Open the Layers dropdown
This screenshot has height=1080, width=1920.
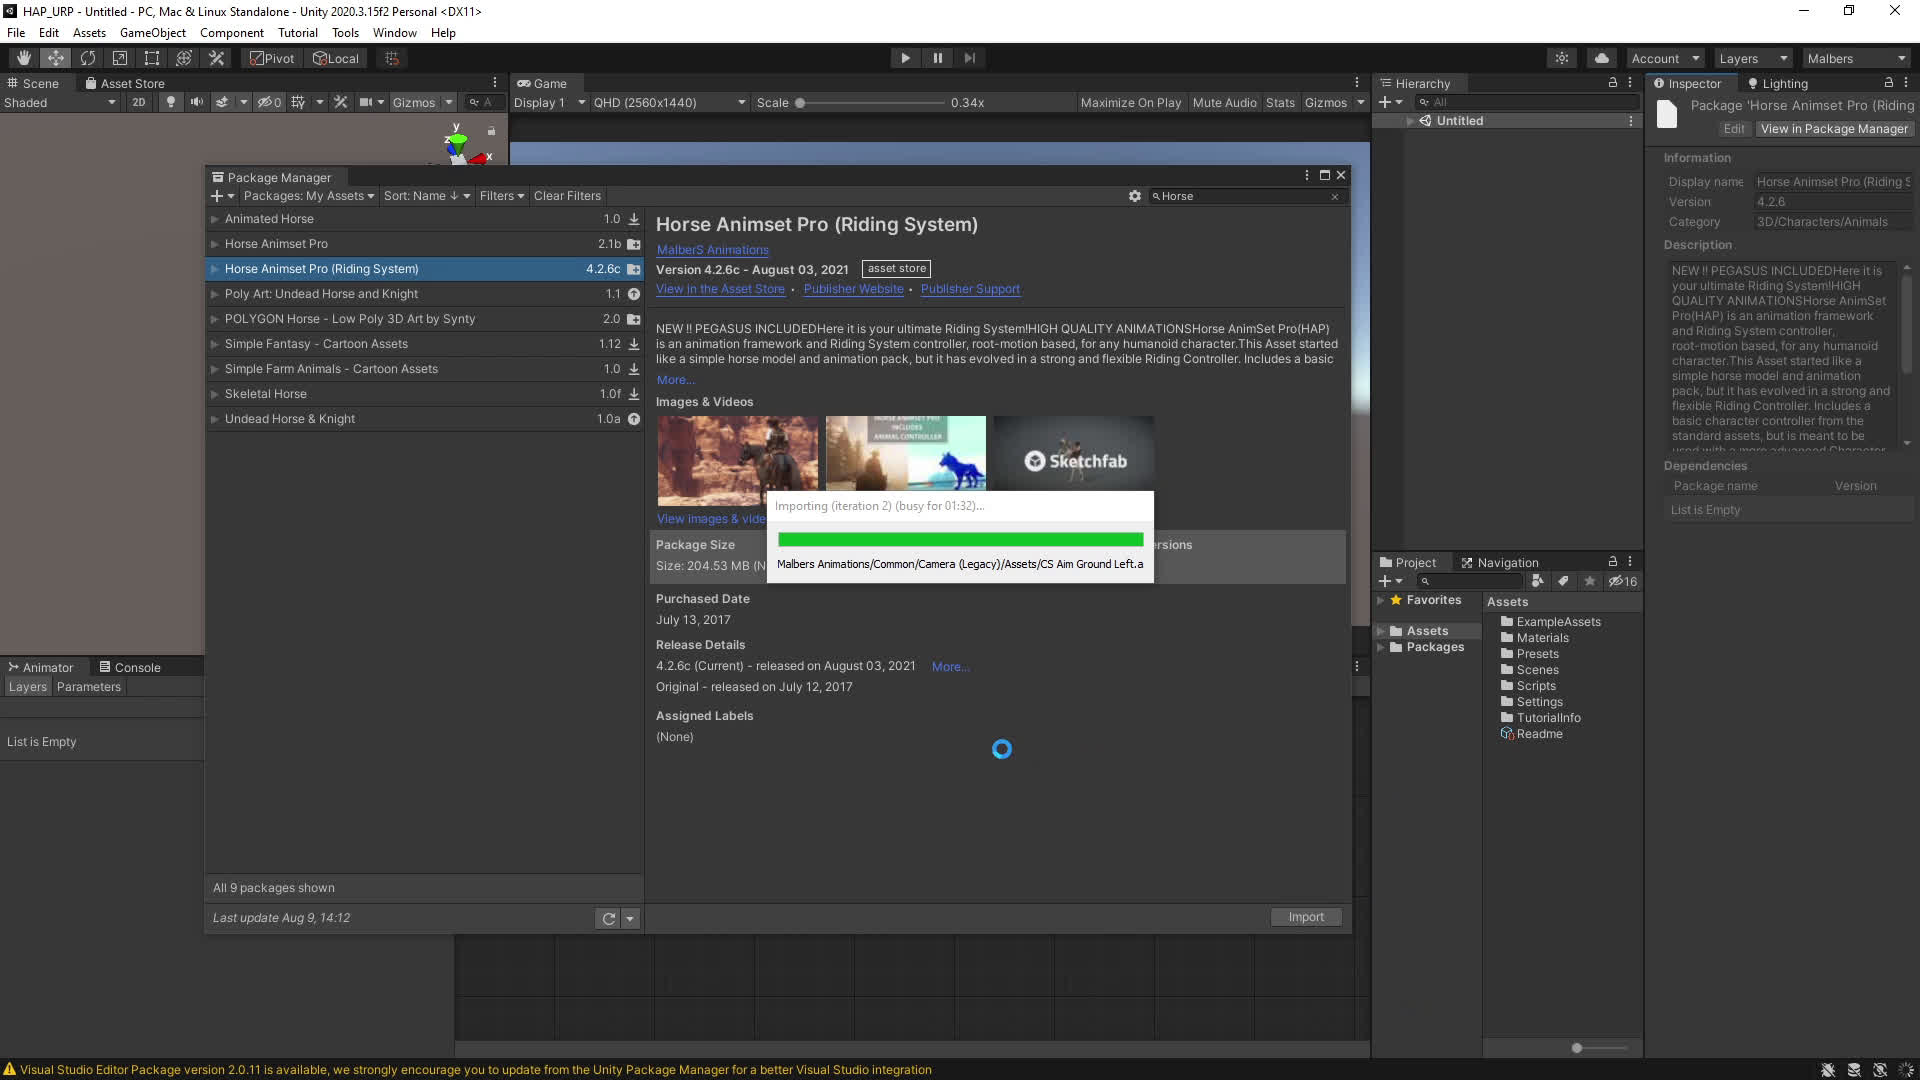click(x=1752, y=58)
